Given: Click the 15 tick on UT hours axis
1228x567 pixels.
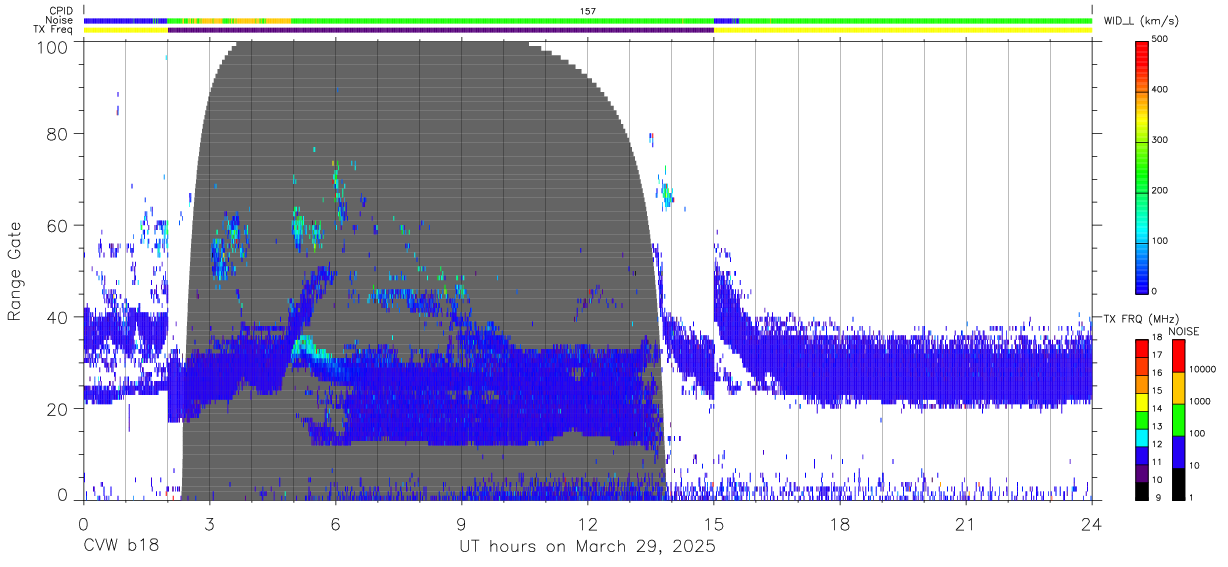Looking at the screenshot, I should coord(714,525).
